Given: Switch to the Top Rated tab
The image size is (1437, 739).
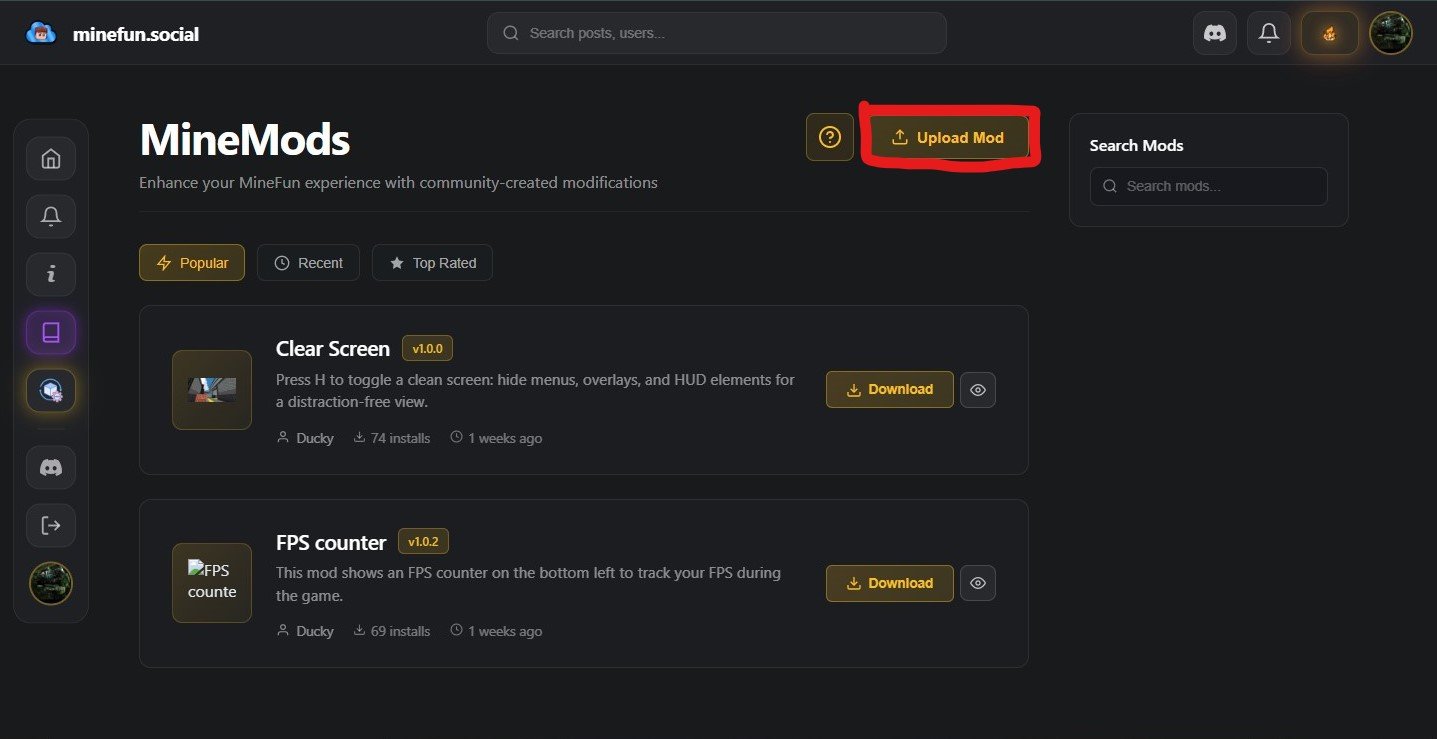Looking at the screenshot, I should [x=432, y=263].
